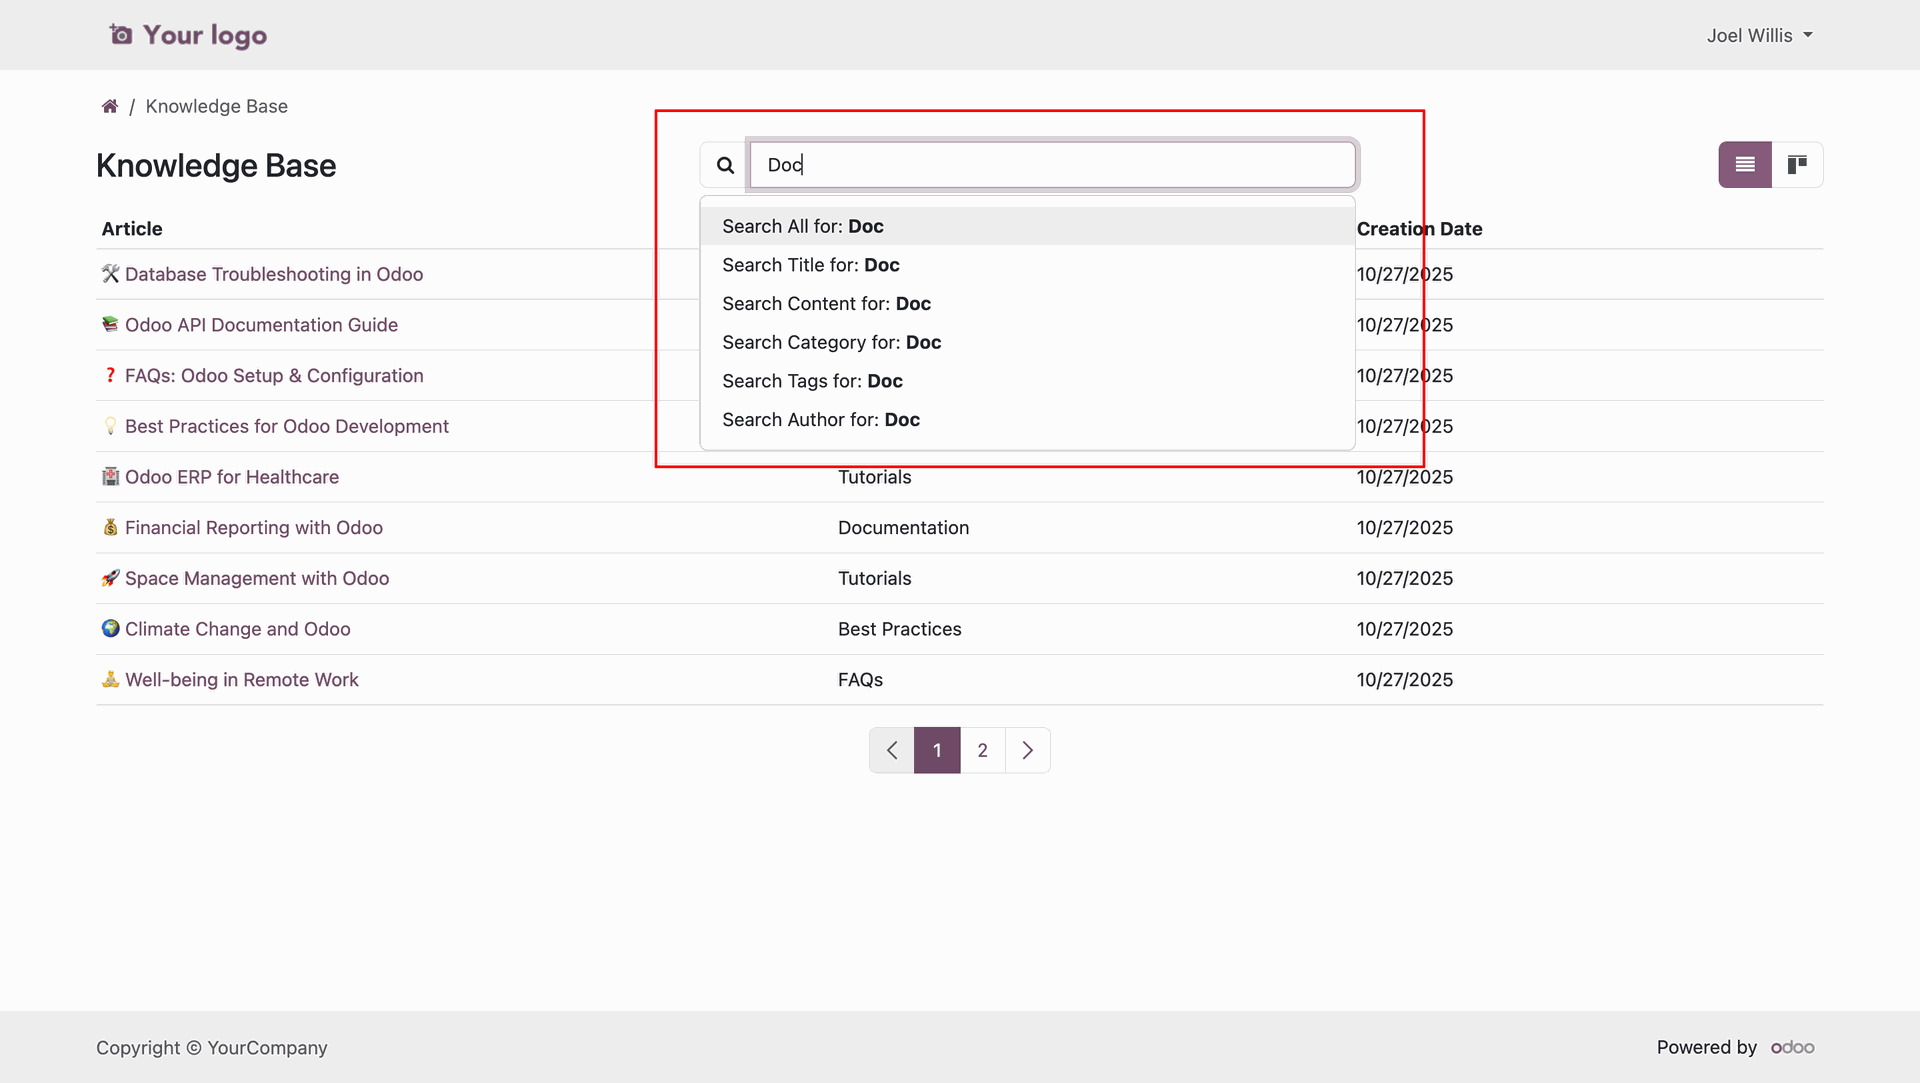Click the Odoo logo in footer
Viewport: 1920px width, 1083px height.
[1792, 1047]
